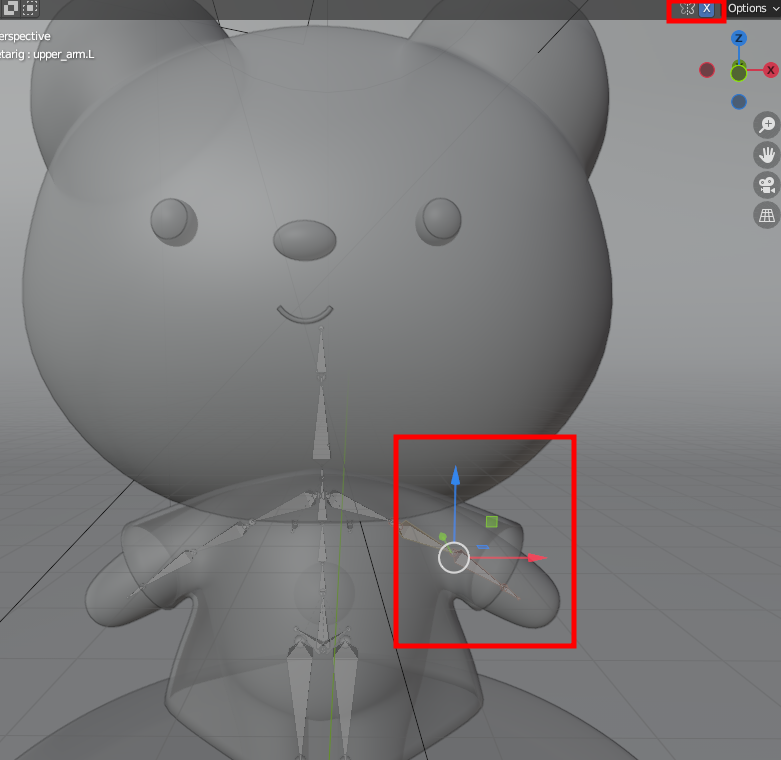Click the red X axis on navigation gizmo

[771, 70]
